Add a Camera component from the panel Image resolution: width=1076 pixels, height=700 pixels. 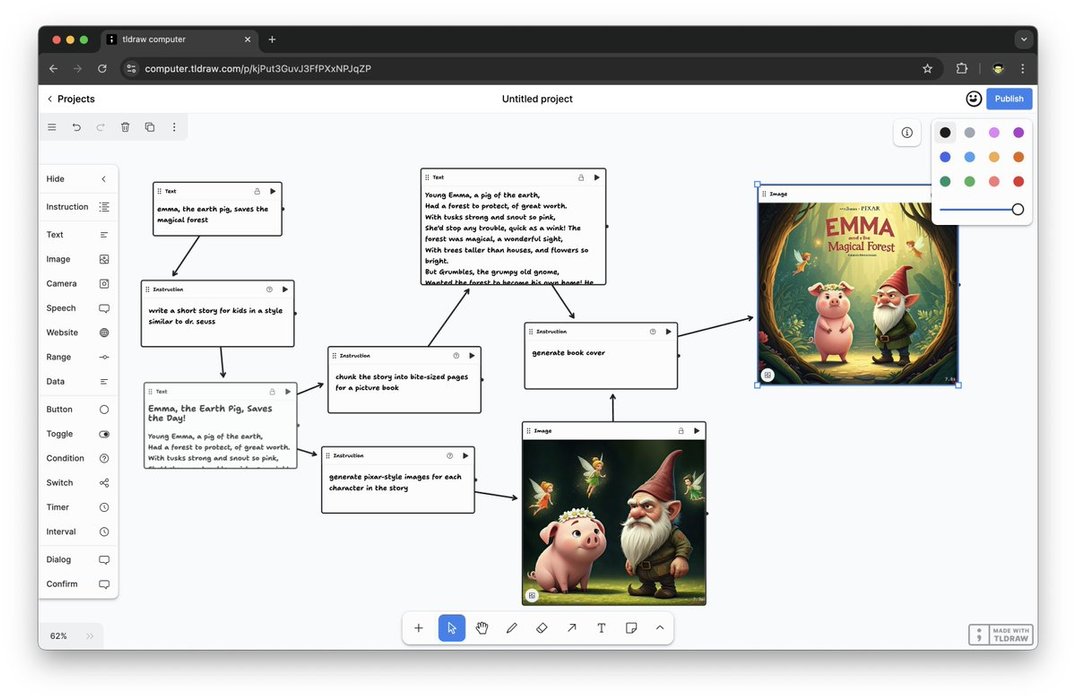coord(78,283)
